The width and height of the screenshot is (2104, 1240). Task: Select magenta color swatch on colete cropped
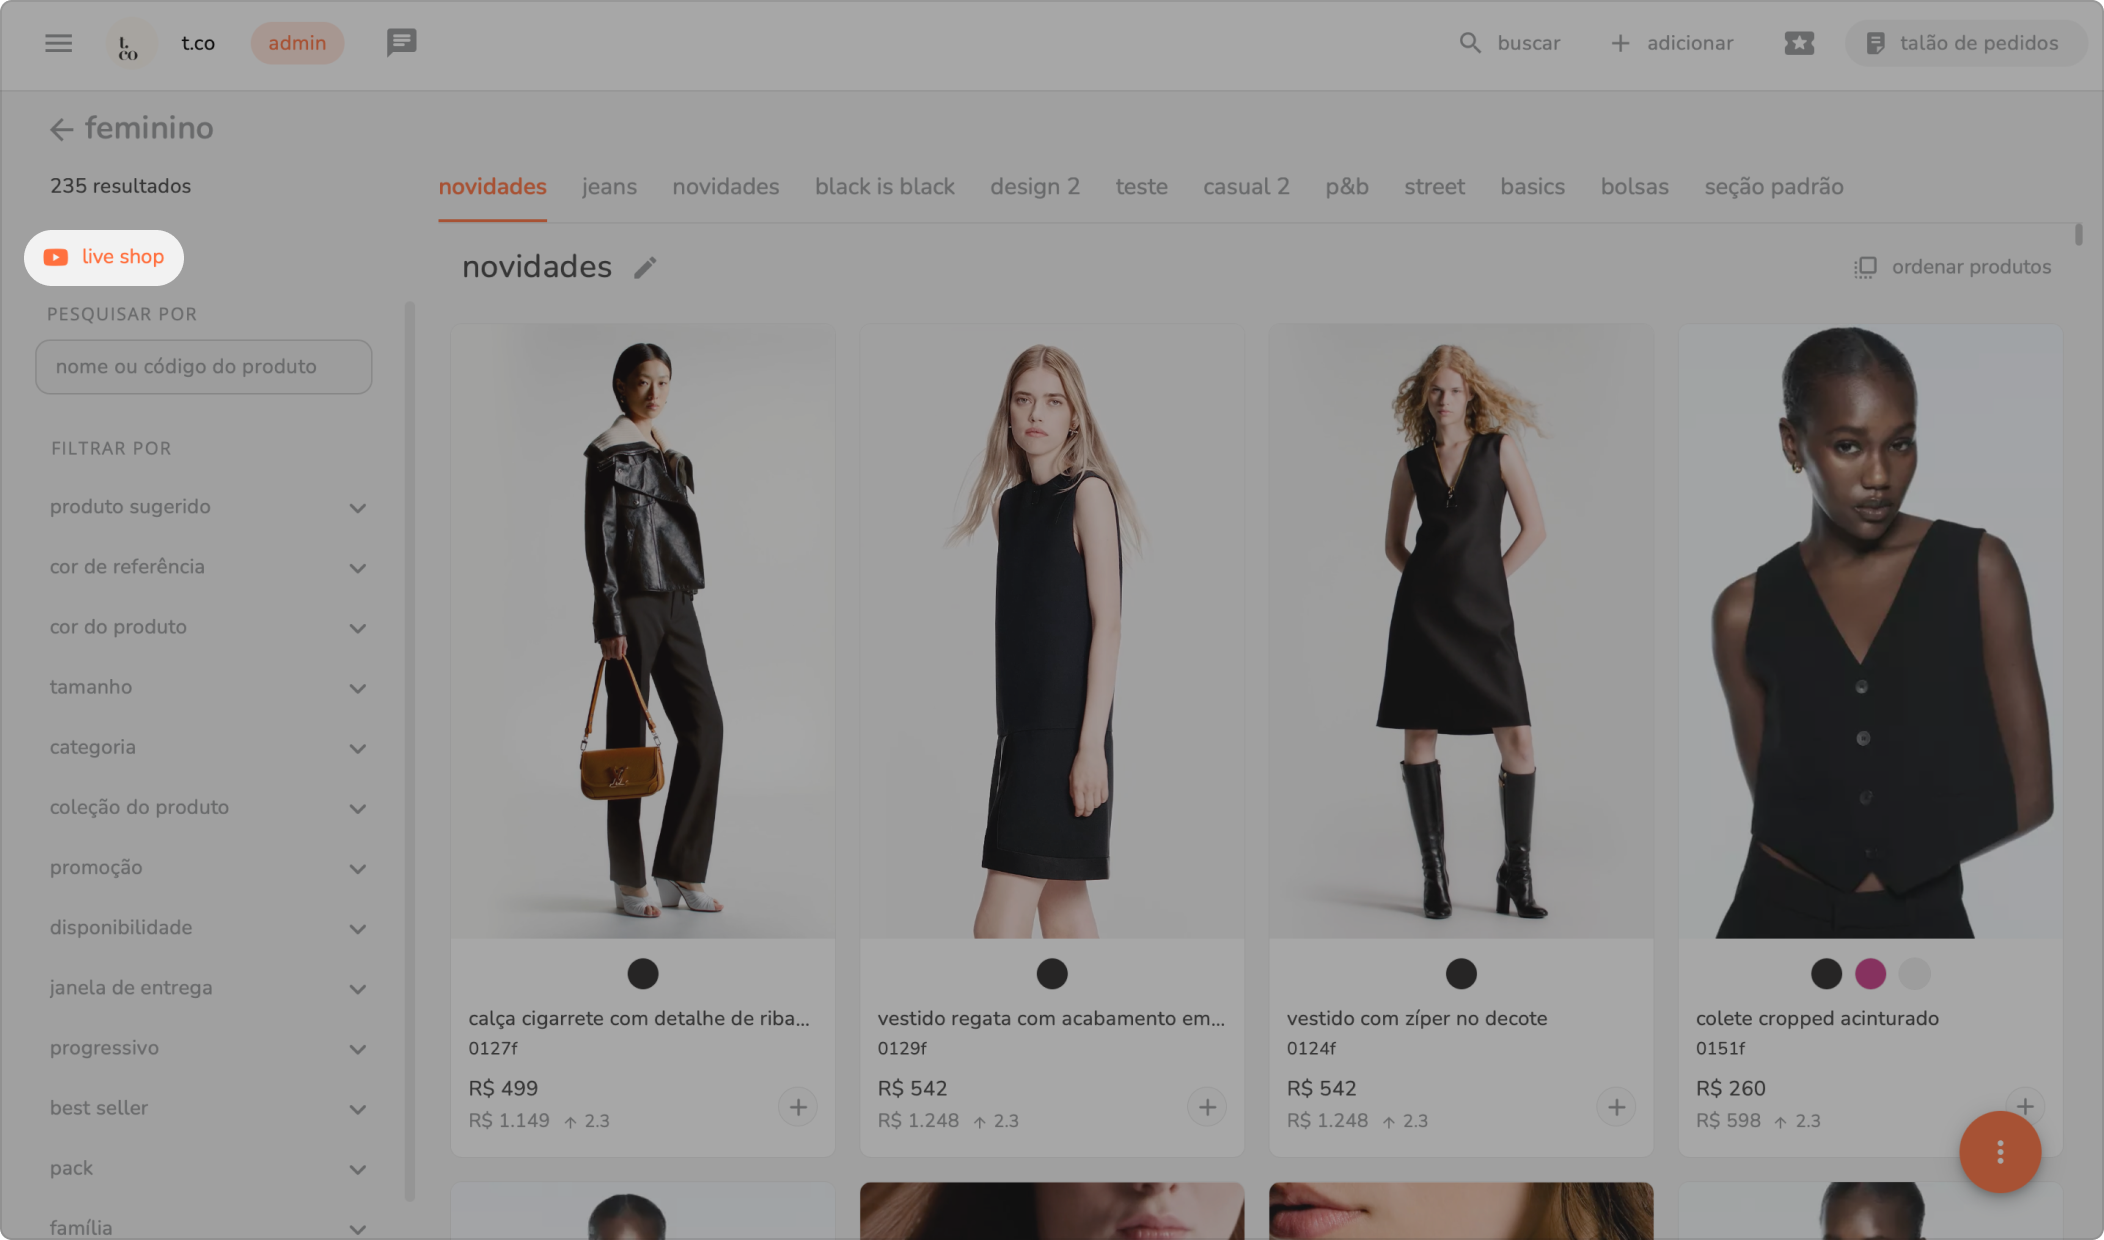[x=1870, y=973]
